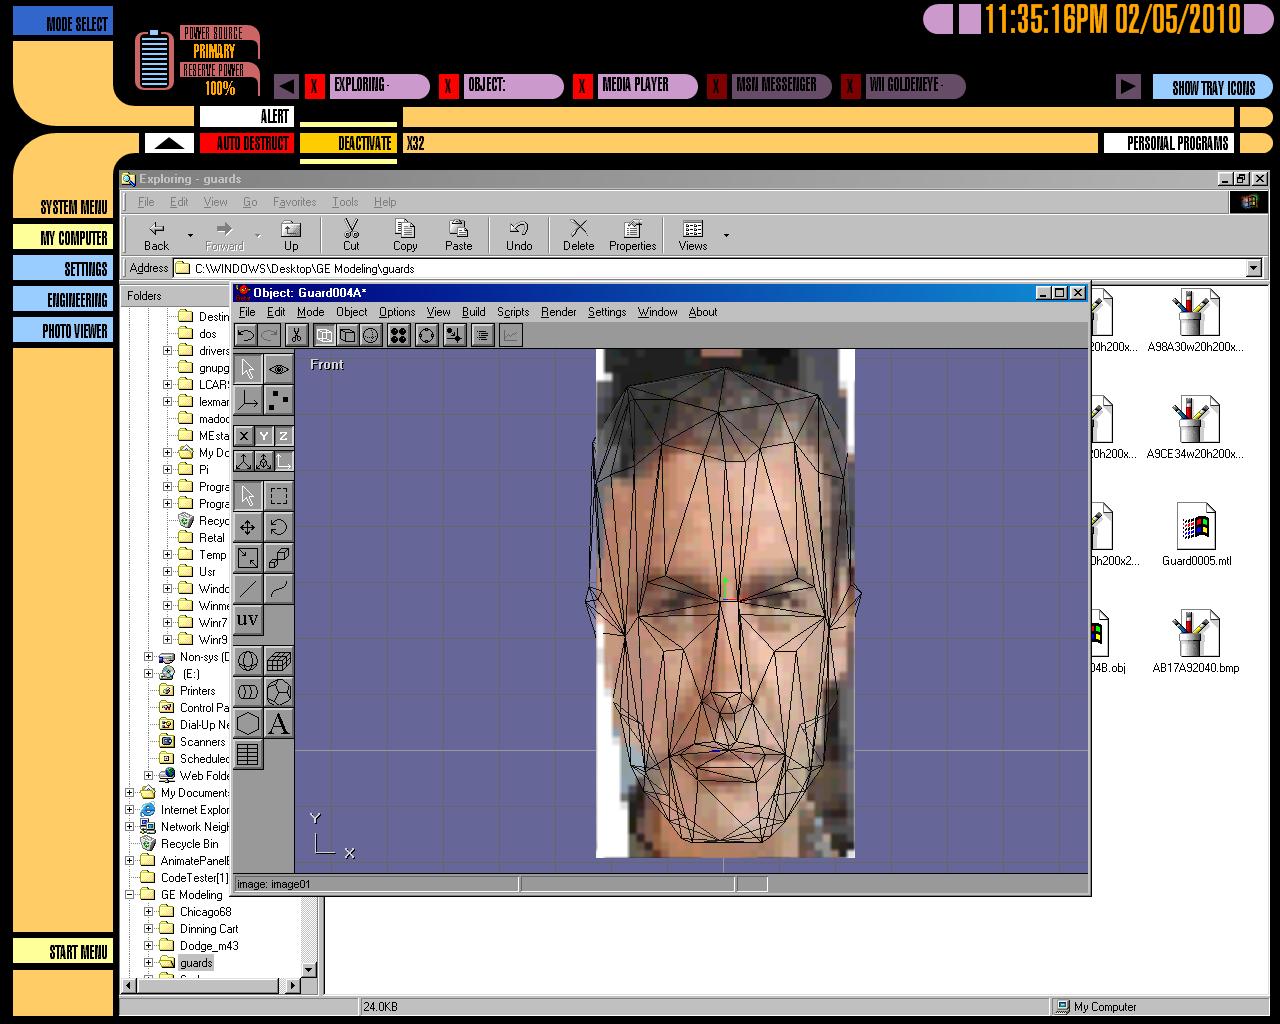Toggle the Z axis lock
The width and height of the screenshot is (1280, 1024).
[x=284, y=436]
